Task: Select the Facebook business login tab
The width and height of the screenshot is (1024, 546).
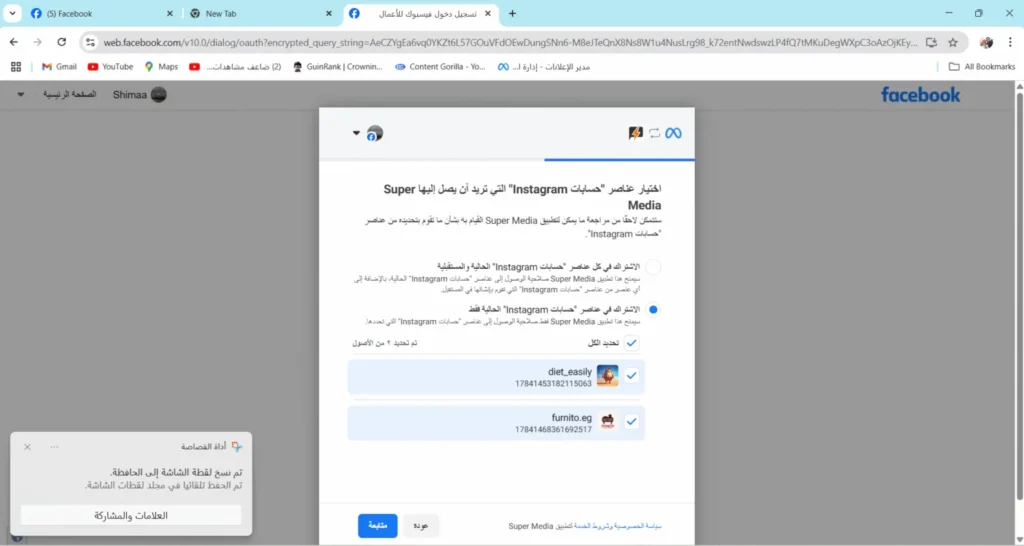Action: [421, 14]
